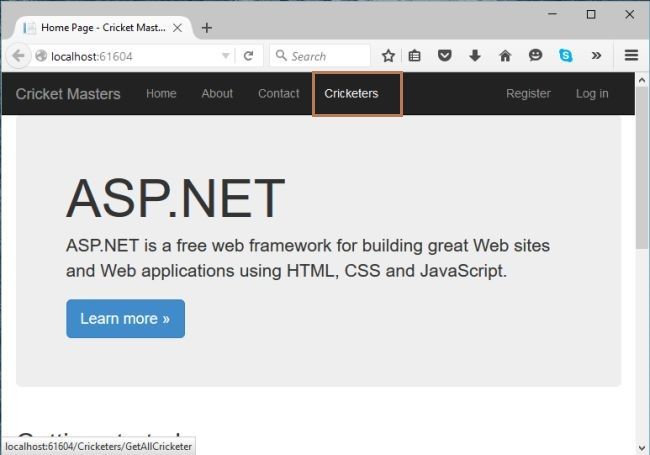Click the site identity globe icon
The width and height of the screenshot is (650, 455).
41,56
